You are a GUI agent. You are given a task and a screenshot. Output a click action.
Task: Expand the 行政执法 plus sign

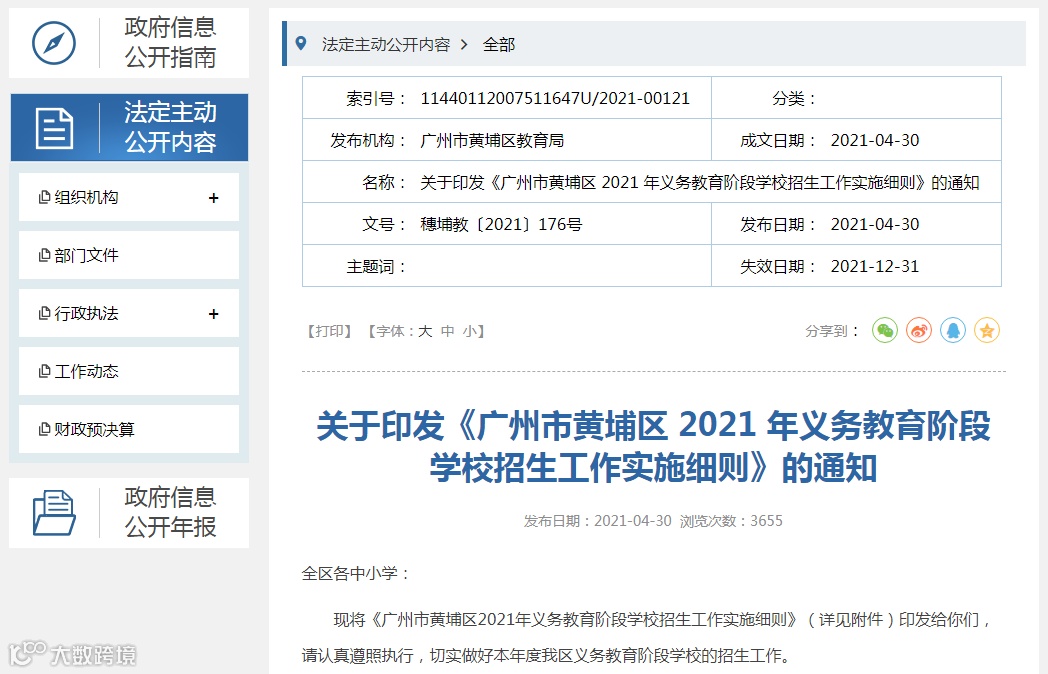tap(214, 314)
